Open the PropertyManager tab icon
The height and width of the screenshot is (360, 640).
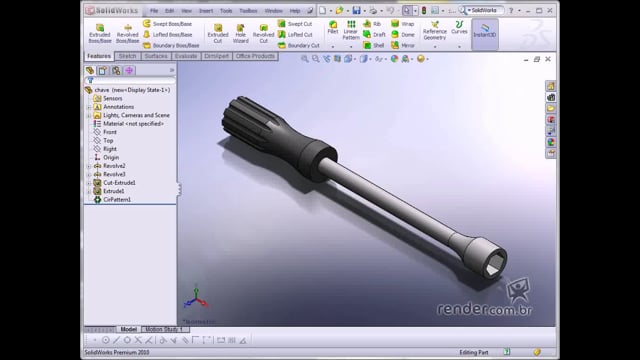point(102,70)
